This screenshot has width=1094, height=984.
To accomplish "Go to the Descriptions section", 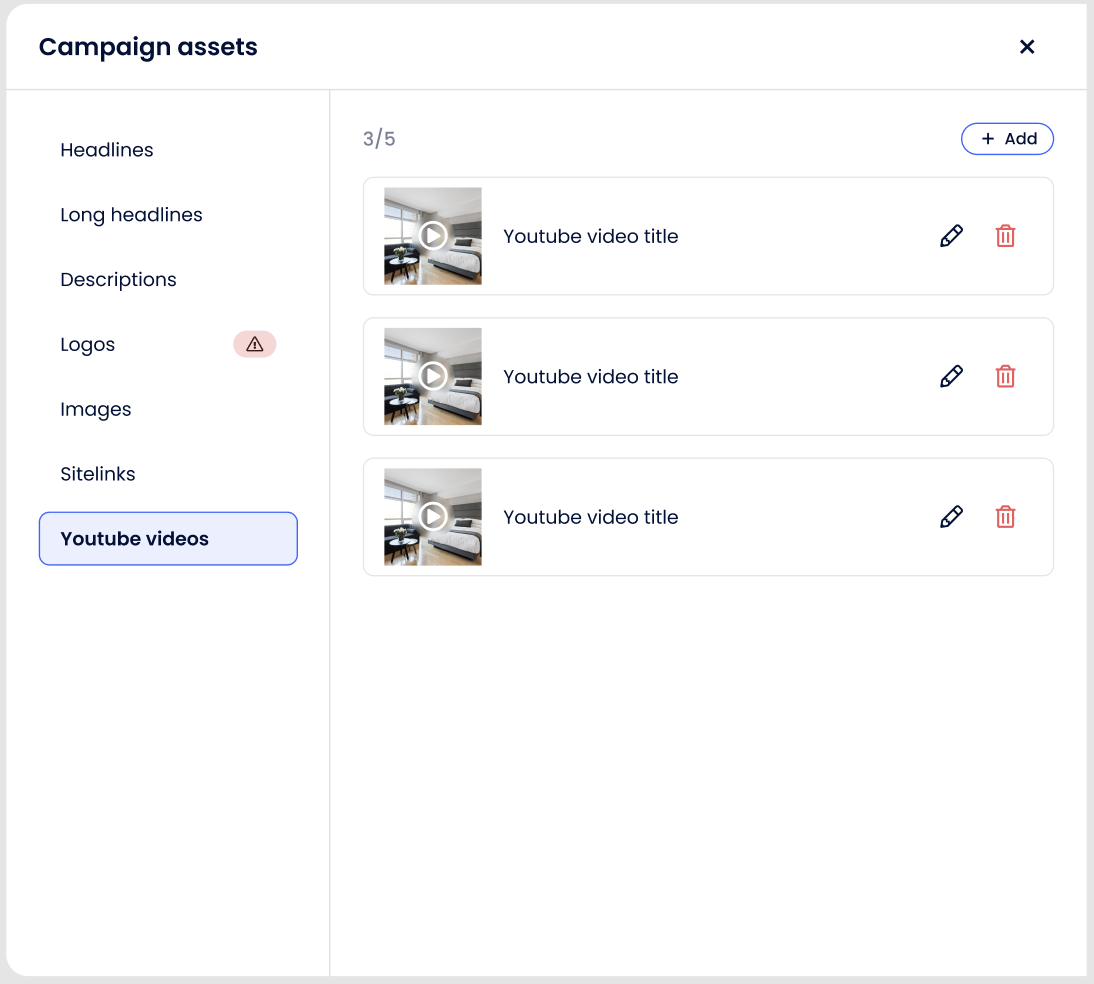I will [x=118, y=280].
